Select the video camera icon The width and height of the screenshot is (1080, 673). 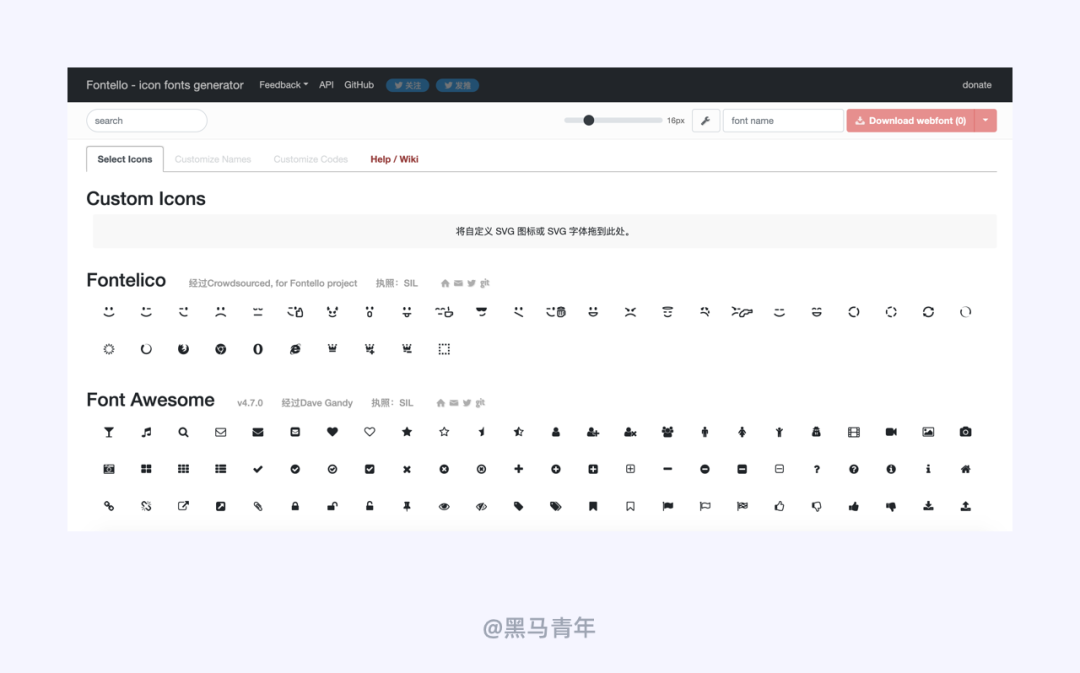891,432
